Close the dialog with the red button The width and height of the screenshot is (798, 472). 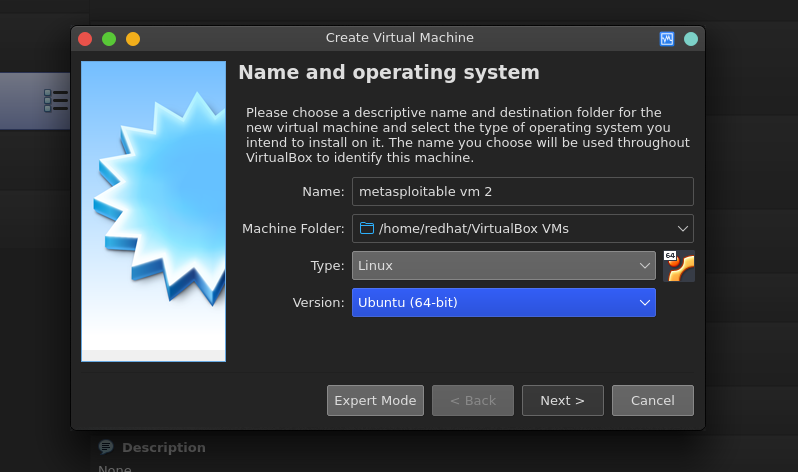coord(85,39)
